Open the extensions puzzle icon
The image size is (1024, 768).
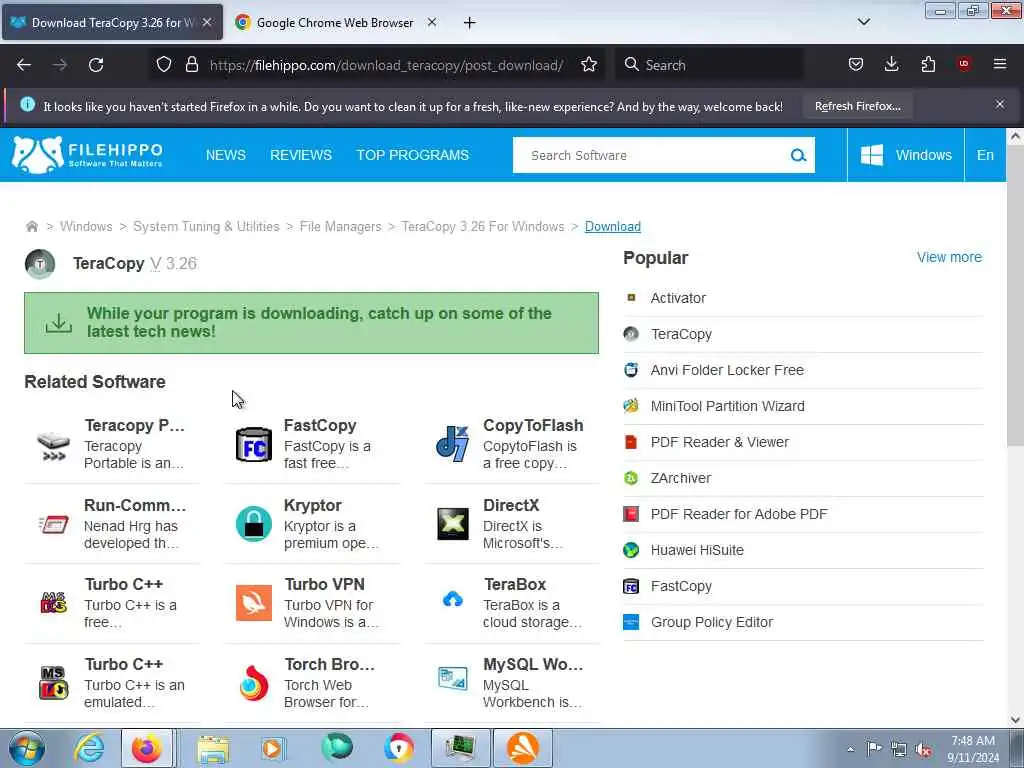928,65
